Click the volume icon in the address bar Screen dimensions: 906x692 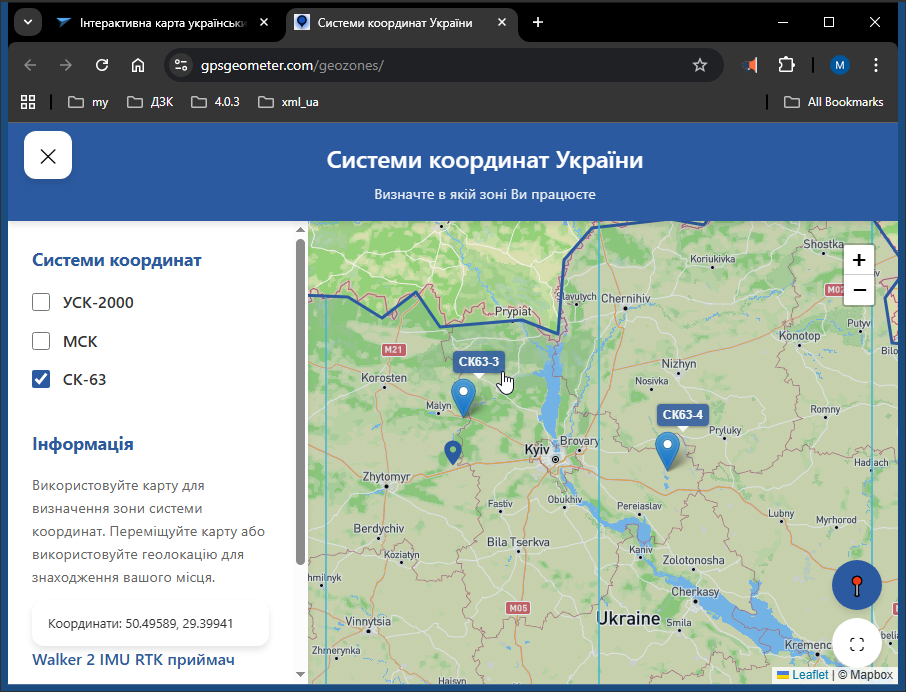[751, 64]
